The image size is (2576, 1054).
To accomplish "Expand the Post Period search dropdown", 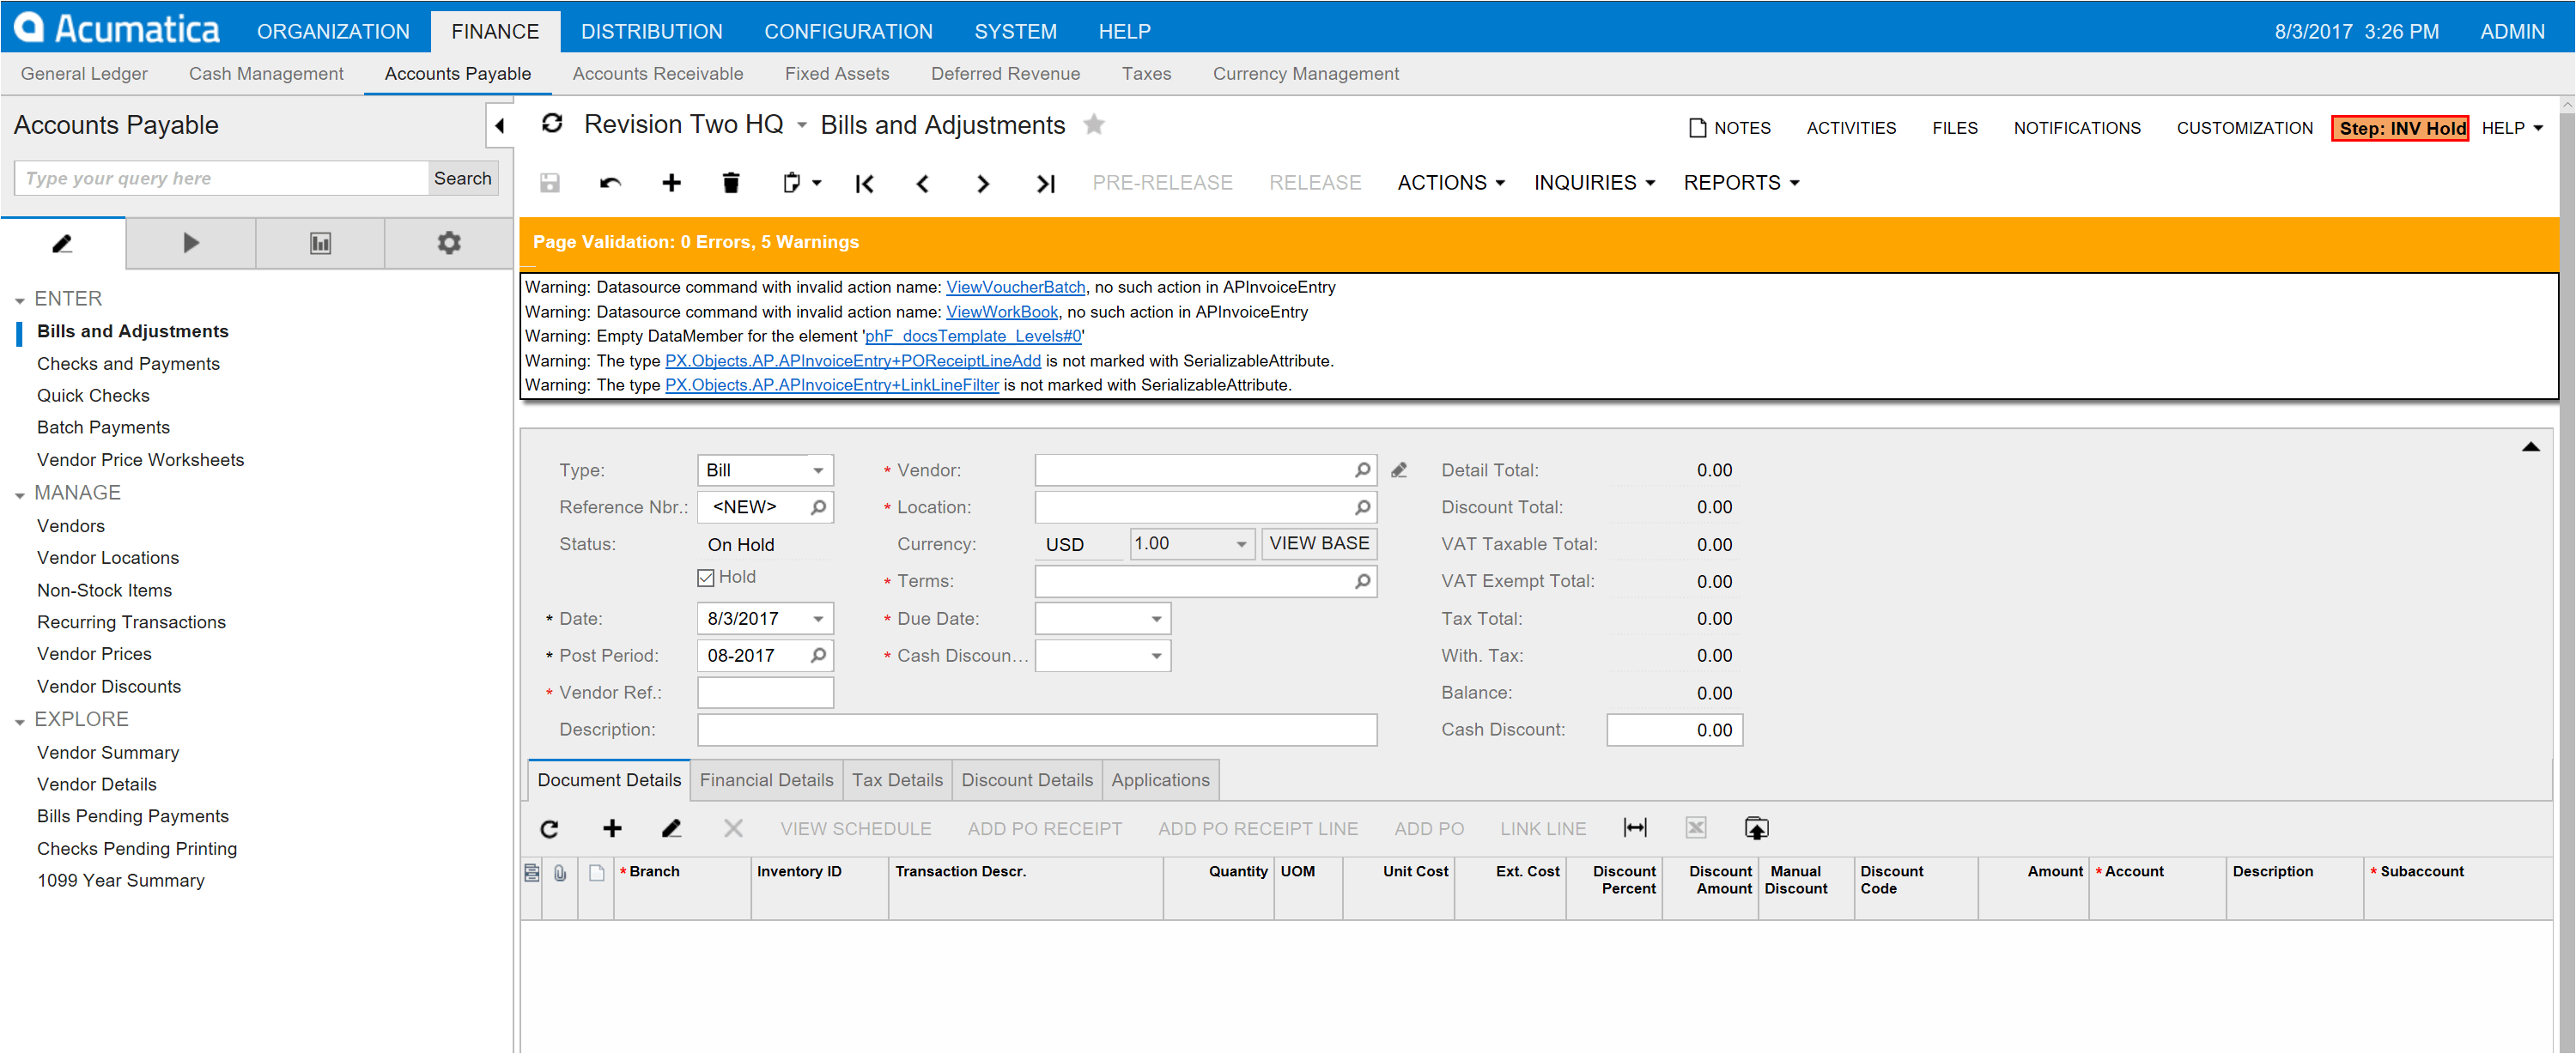I will point(818,655).
